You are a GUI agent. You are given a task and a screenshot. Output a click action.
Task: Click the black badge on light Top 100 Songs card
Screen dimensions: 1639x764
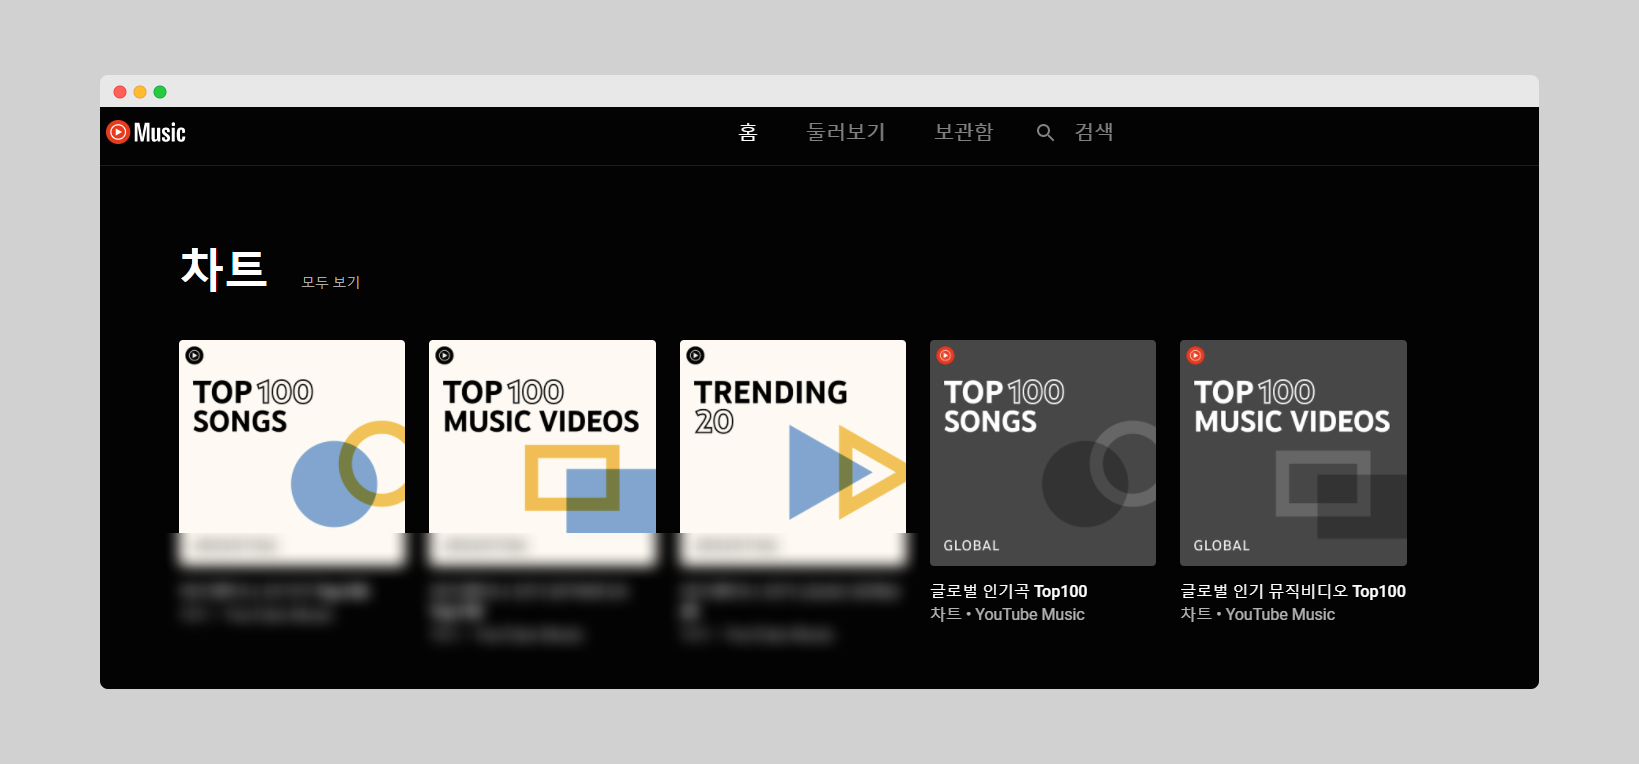(x=195, y=355)
